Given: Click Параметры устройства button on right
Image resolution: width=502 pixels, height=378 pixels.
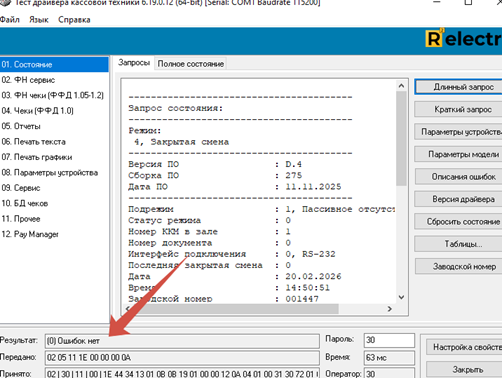Looking at the screenshot, I should coord(459,132).
